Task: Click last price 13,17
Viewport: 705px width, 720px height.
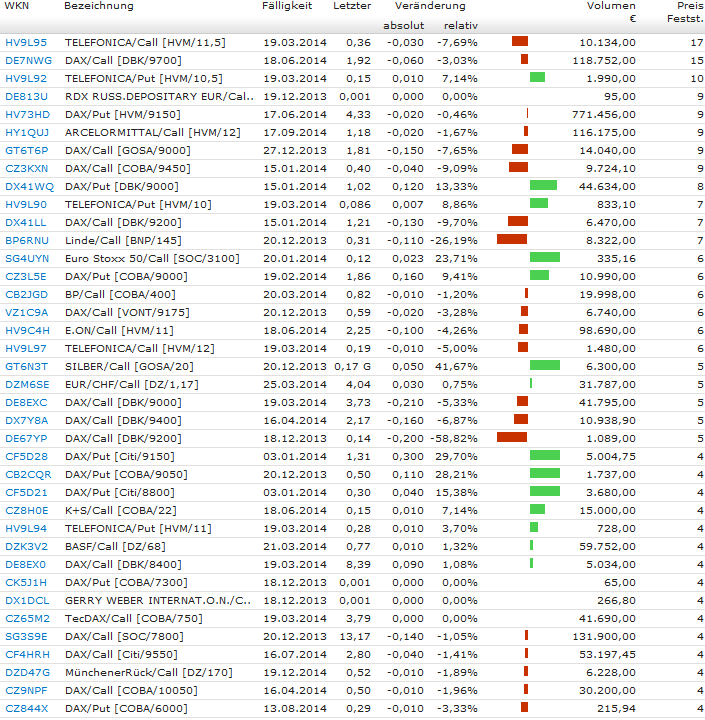Action: (x=355, y=636)
